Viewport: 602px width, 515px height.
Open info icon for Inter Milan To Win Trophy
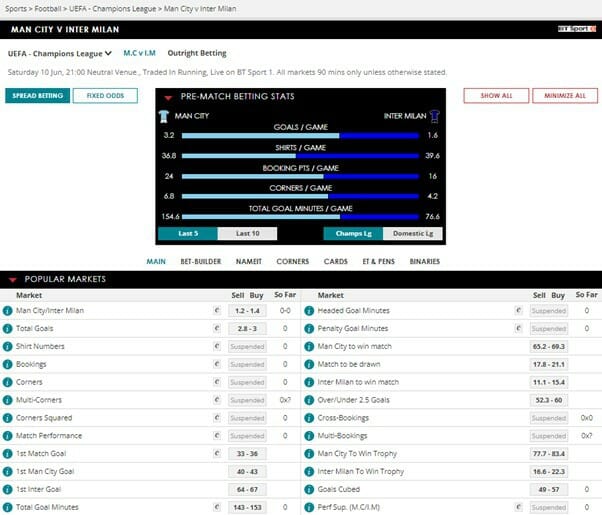(x=309, y=472)
